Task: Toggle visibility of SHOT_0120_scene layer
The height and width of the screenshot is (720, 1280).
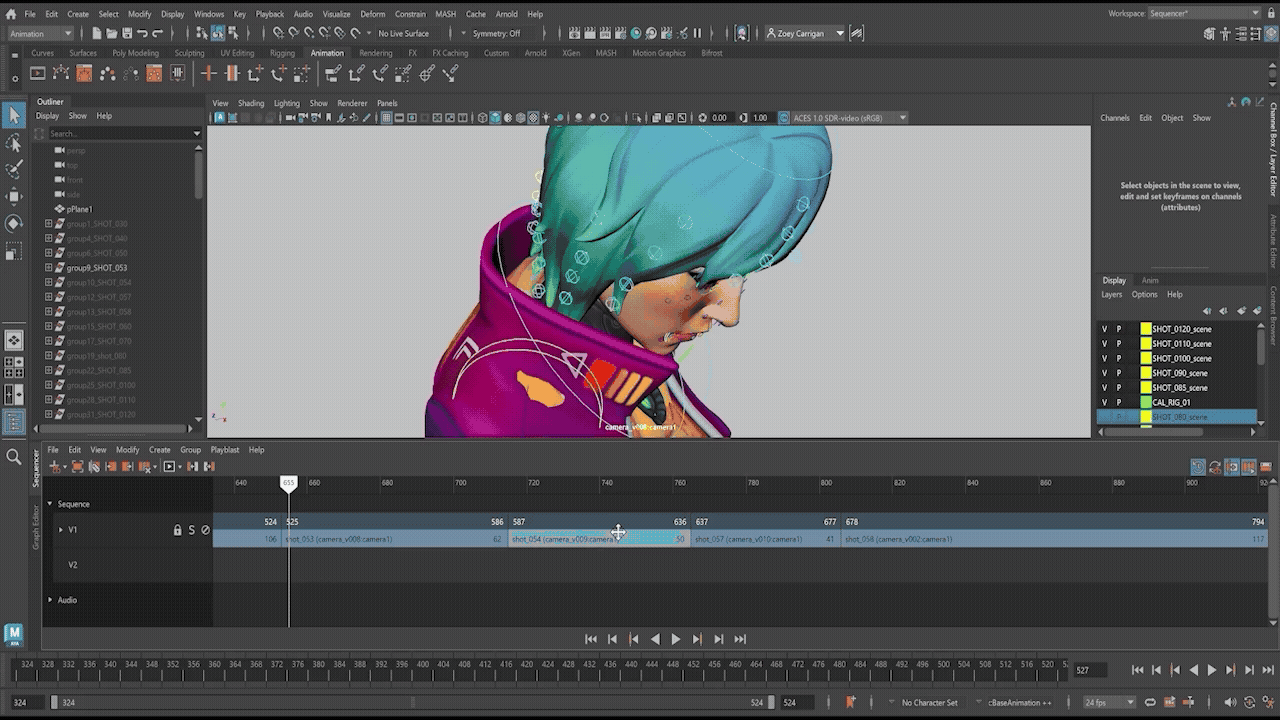Action: tap(1106, 328)
